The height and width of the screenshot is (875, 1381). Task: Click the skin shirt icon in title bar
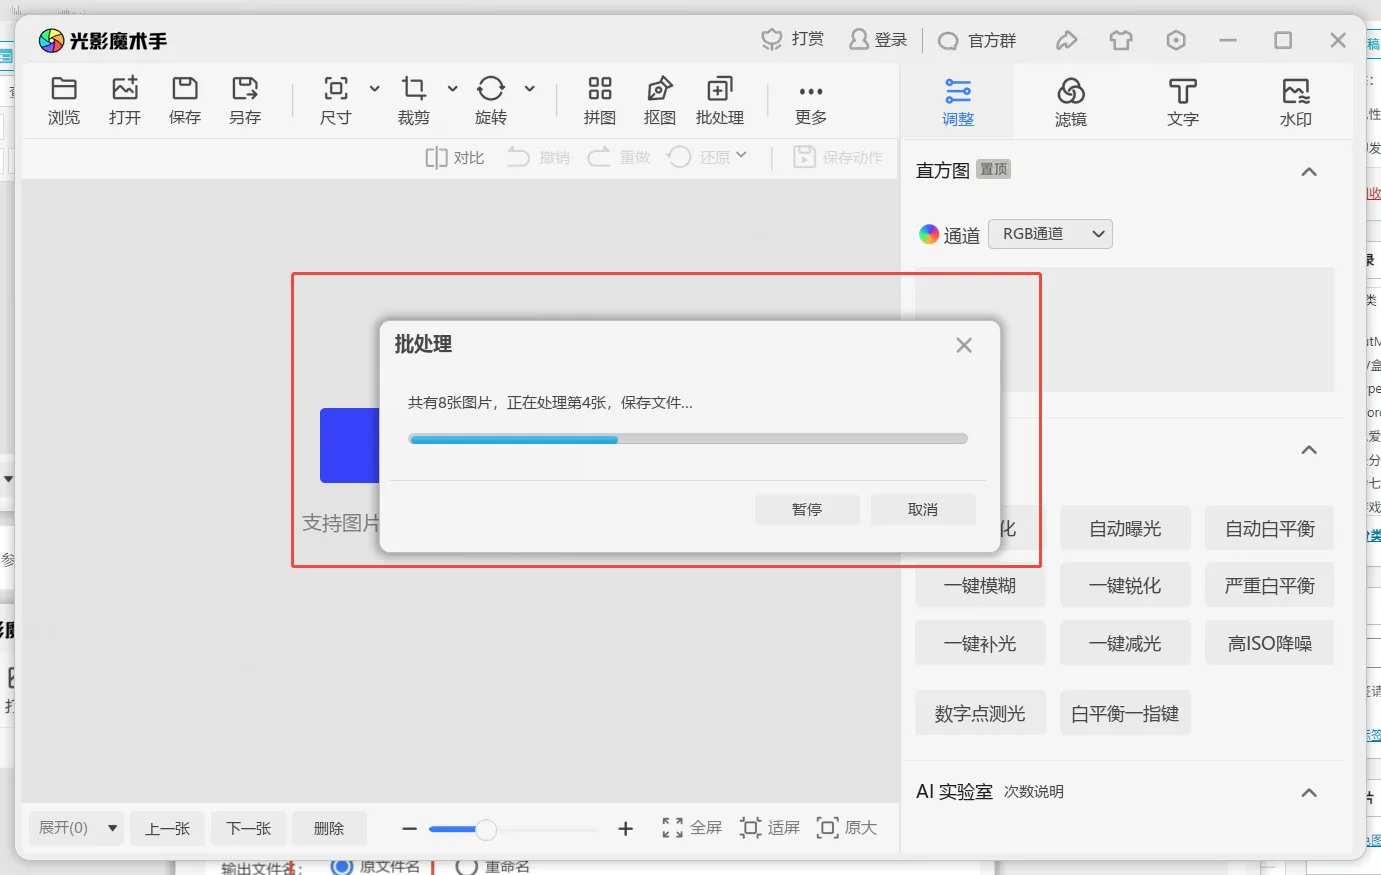1121,40
